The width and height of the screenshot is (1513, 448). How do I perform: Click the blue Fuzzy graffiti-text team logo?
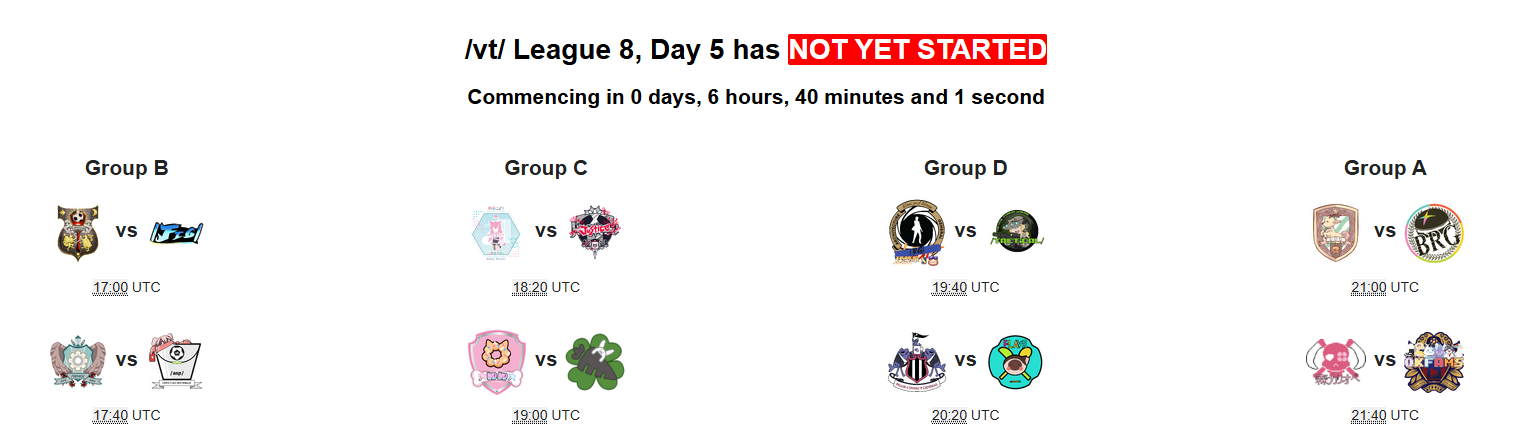(x=176, y=232)
